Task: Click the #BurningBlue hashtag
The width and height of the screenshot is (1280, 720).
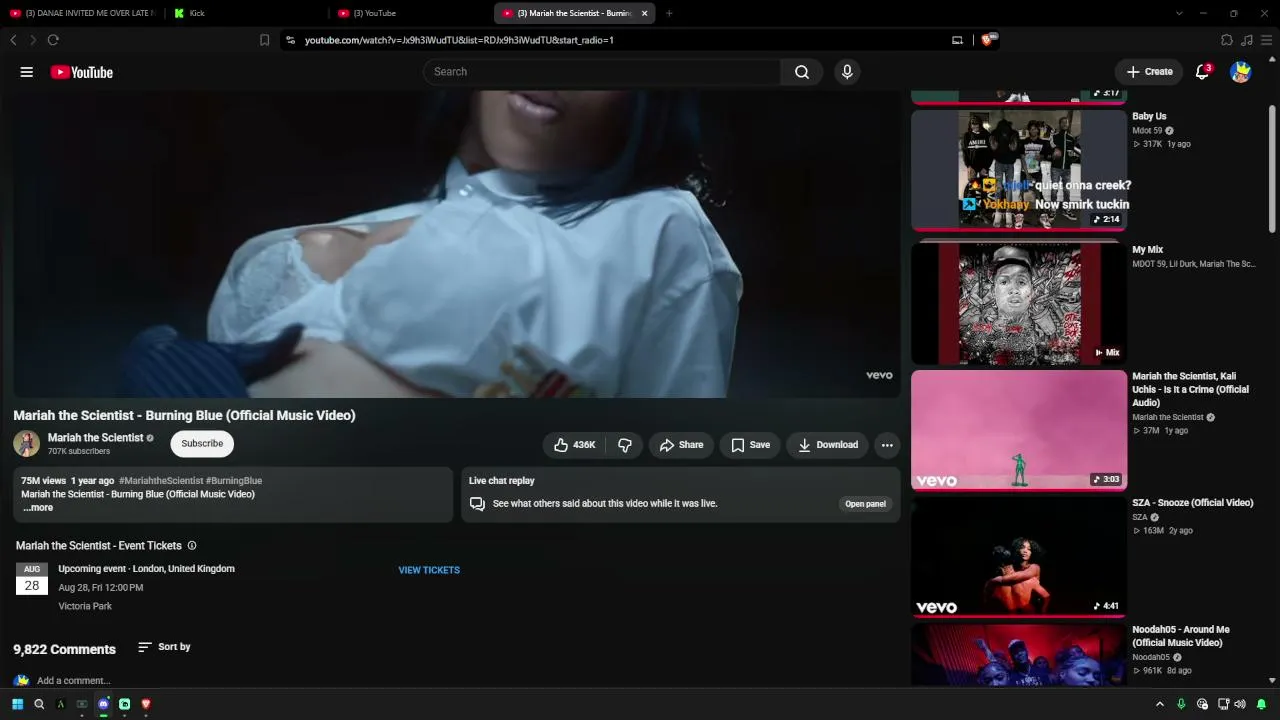Action: coord(234,481)
